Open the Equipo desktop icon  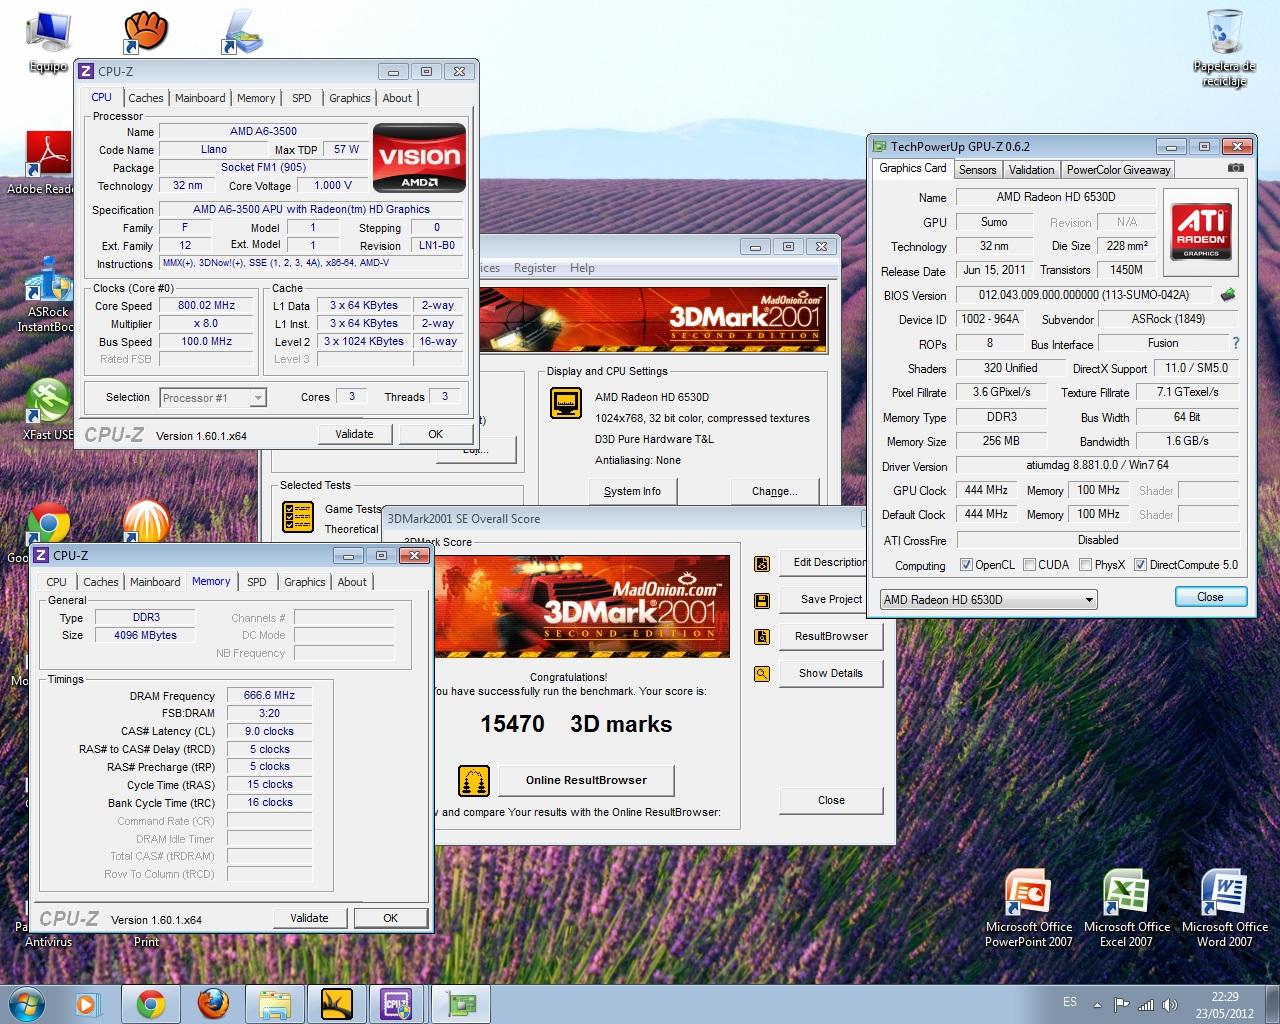47,42
